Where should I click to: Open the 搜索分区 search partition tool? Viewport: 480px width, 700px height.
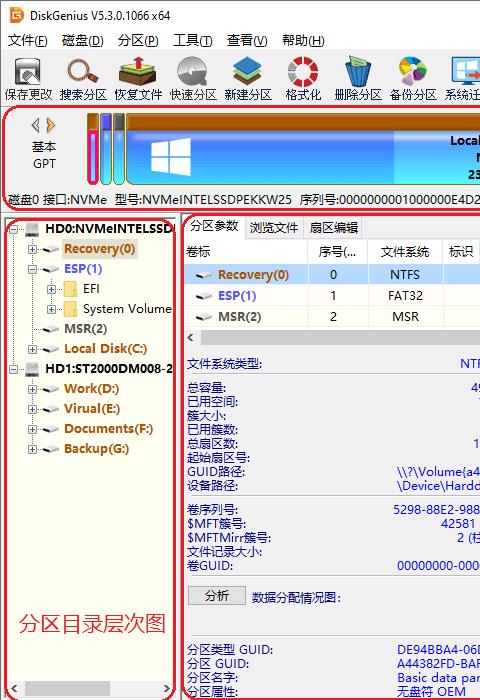tap(83, 78)
